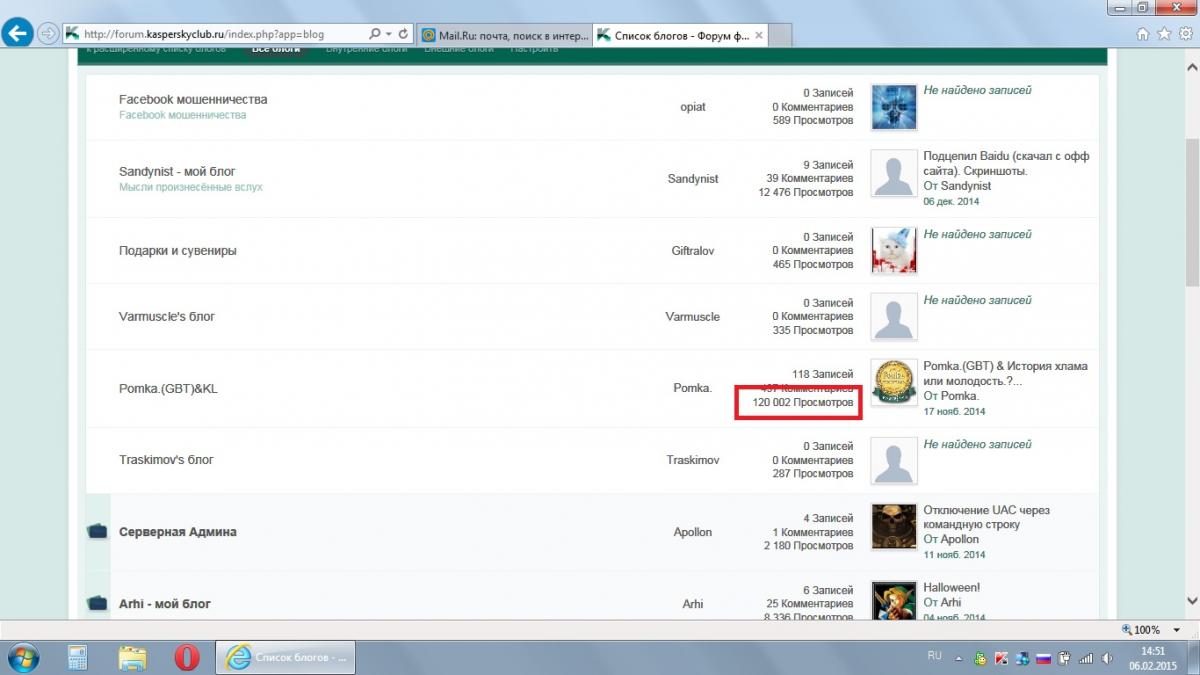Close the Список блогов tab

tap(758, 35)
